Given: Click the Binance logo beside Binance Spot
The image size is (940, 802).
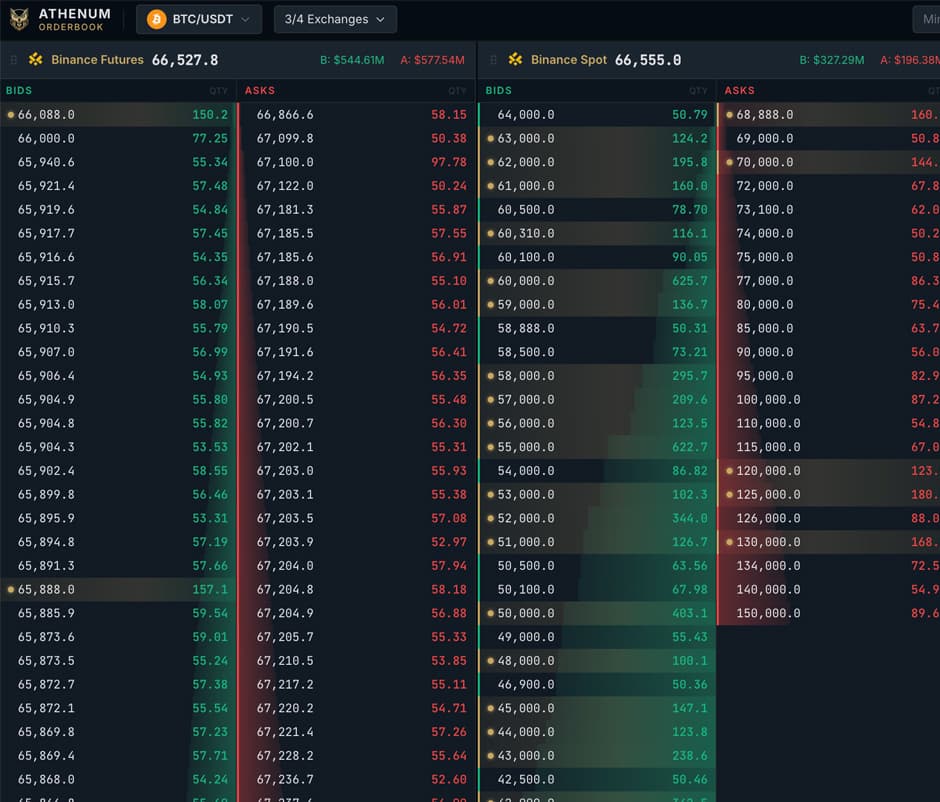Looking at the screenshot, I should pyautogui.click(x=516, y=60).
